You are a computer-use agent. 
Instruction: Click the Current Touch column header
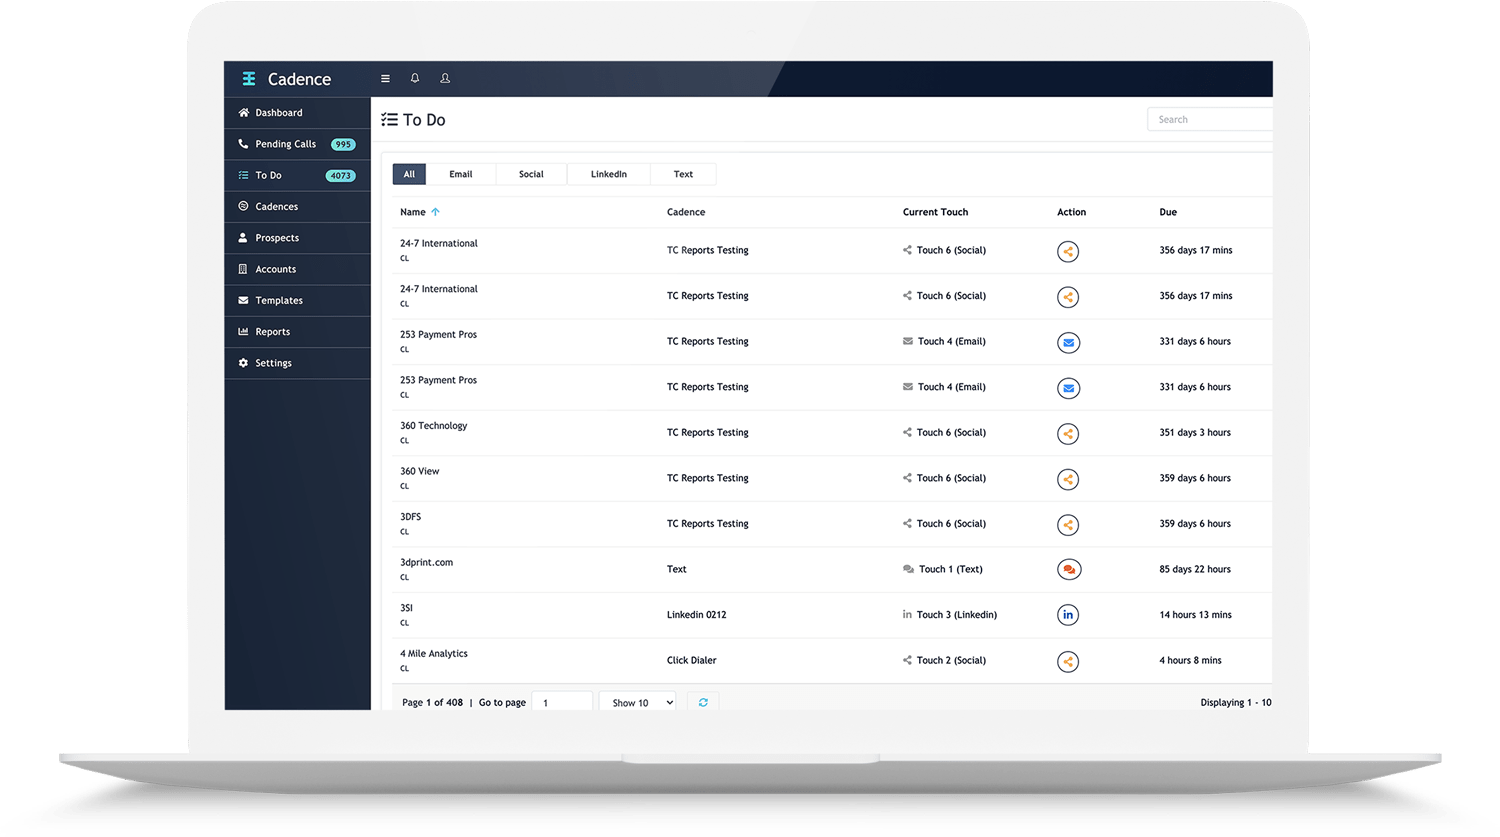click(935, 212)
